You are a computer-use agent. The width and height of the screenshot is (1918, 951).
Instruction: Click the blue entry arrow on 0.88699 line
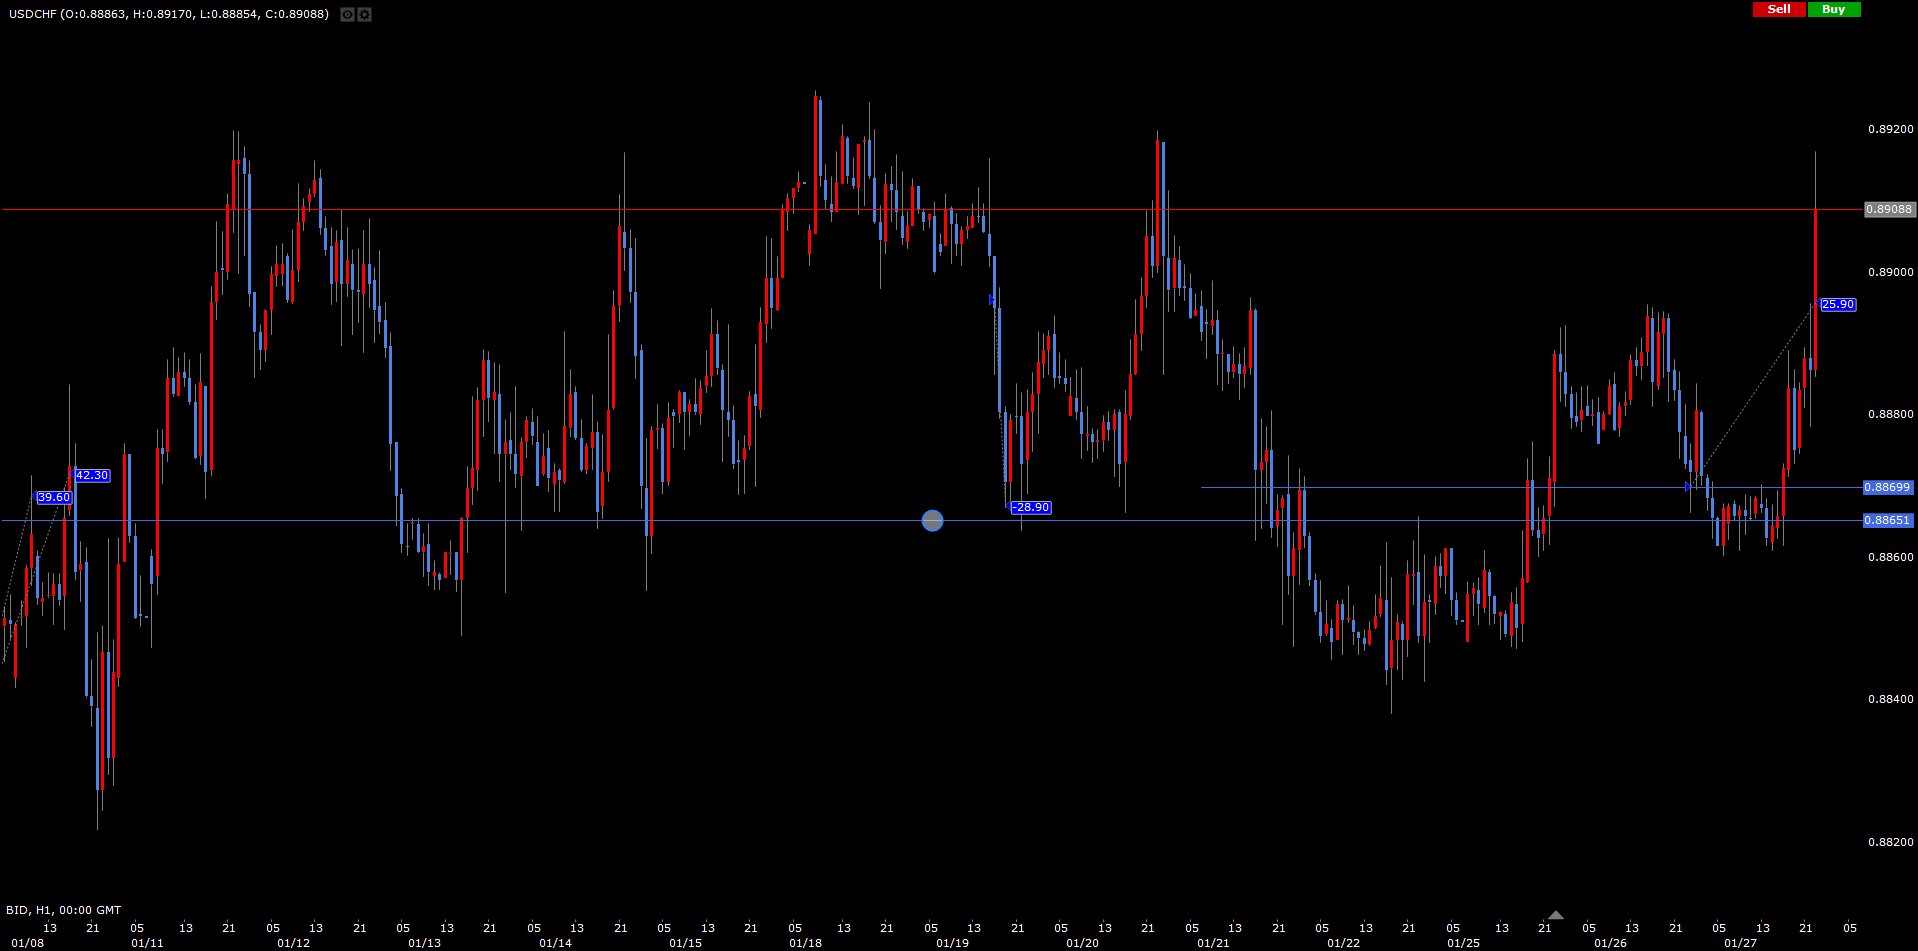coord(1688,487)
